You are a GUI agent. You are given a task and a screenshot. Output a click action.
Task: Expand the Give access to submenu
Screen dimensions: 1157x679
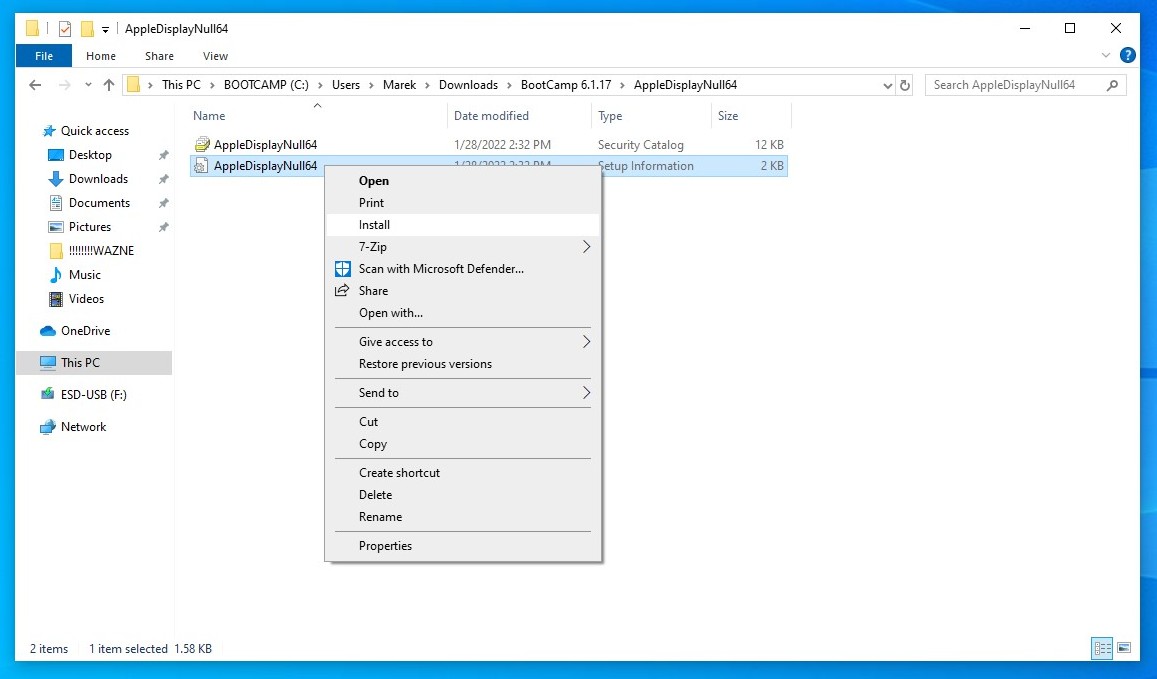(x=463, y=342)
